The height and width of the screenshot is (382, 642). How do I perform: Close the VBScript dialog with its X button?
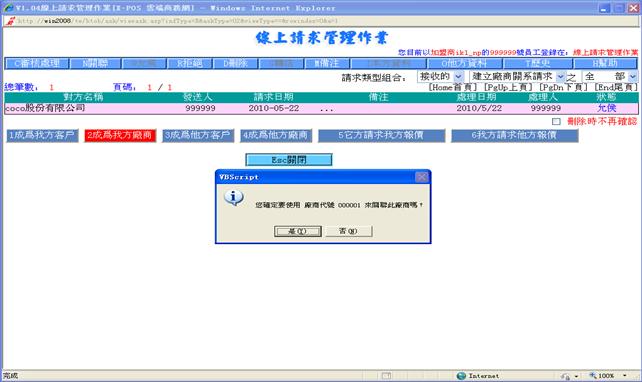point(421,177)
